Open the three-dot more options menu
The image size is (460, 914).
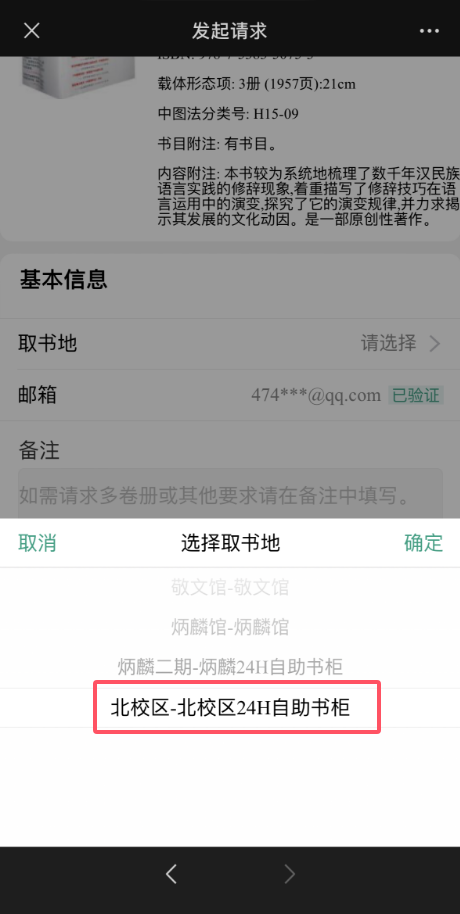[x=429, y=31]
